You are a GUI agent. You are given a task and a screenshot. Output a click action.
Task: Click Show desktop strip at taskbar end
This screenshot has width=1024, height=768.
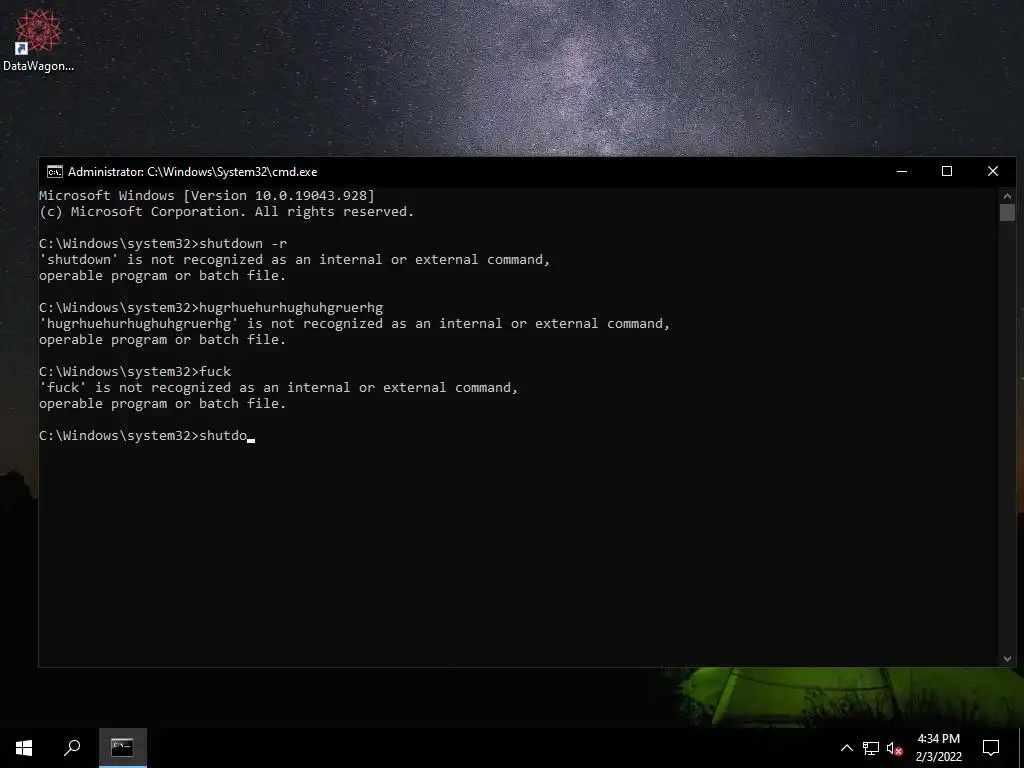[x=1021, y=748]
